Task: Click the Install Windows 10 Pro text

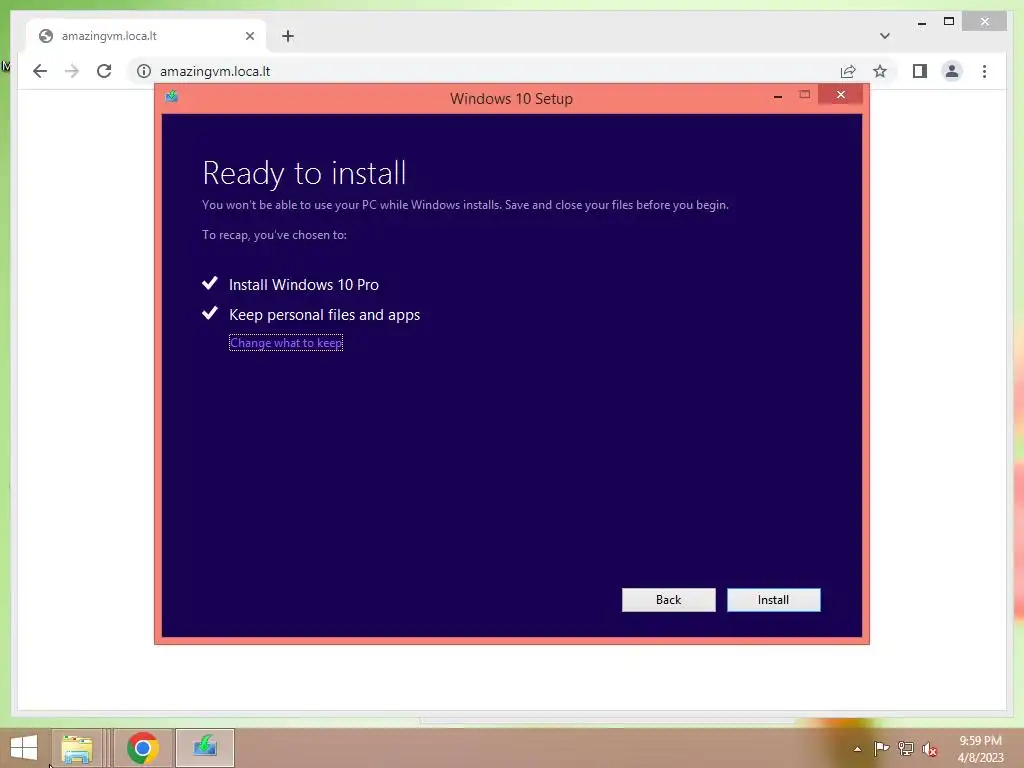Action: pyautogui.click(x=304, y=285)
